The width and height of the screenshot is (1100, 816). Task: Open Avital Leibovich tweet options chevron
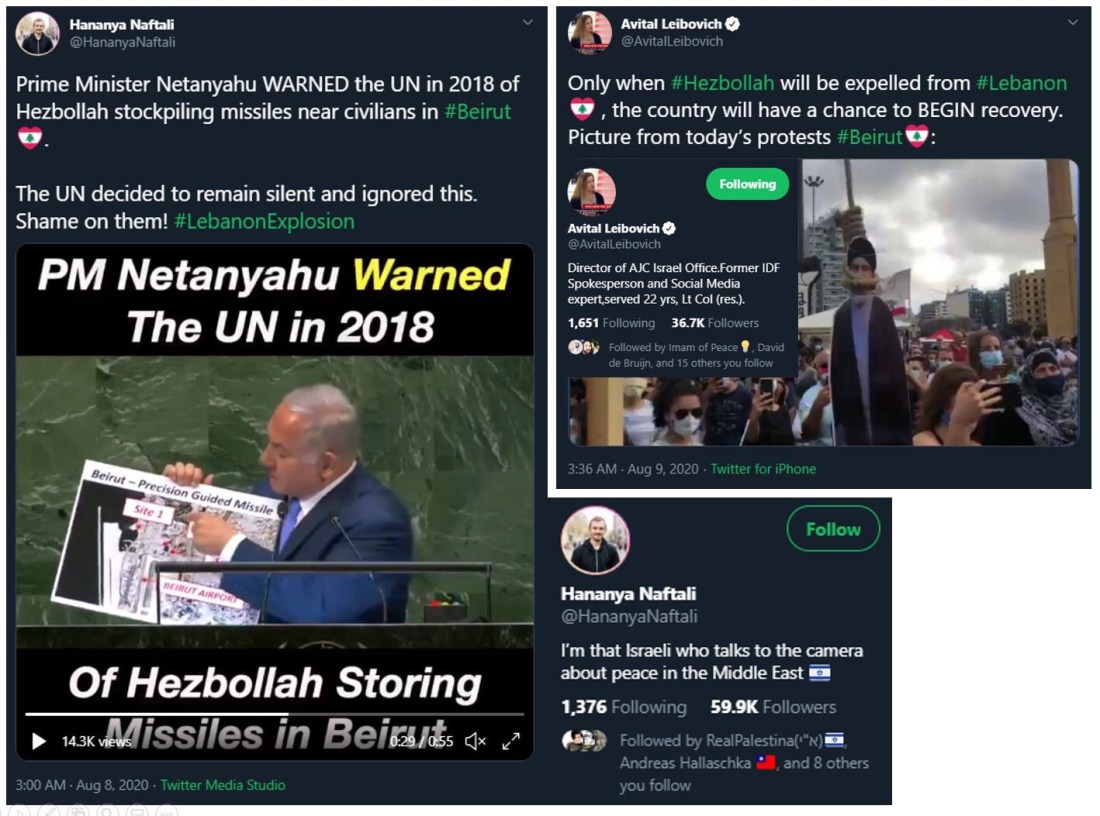click(1073, 22)
